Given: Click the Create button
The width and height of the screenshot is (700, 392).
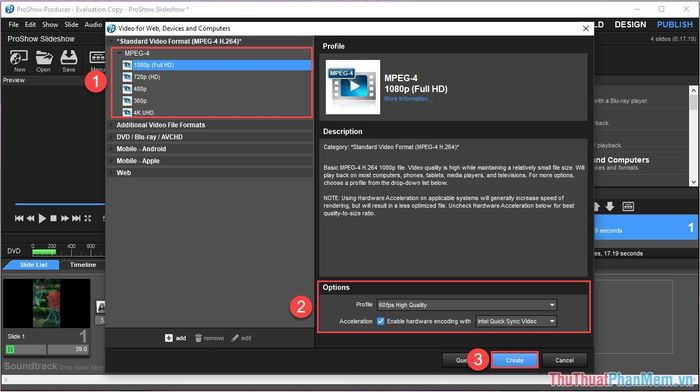Looking at the screenshot, I should pyautogui.click(x=514, y=360).
